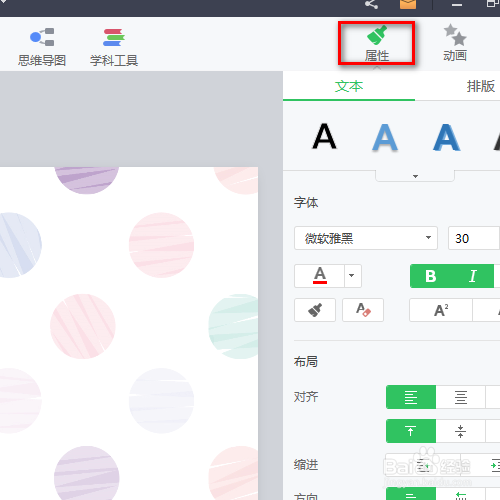Open the 动画 animation panel
This screenshot has height=500, width=500.
(455, 43)
